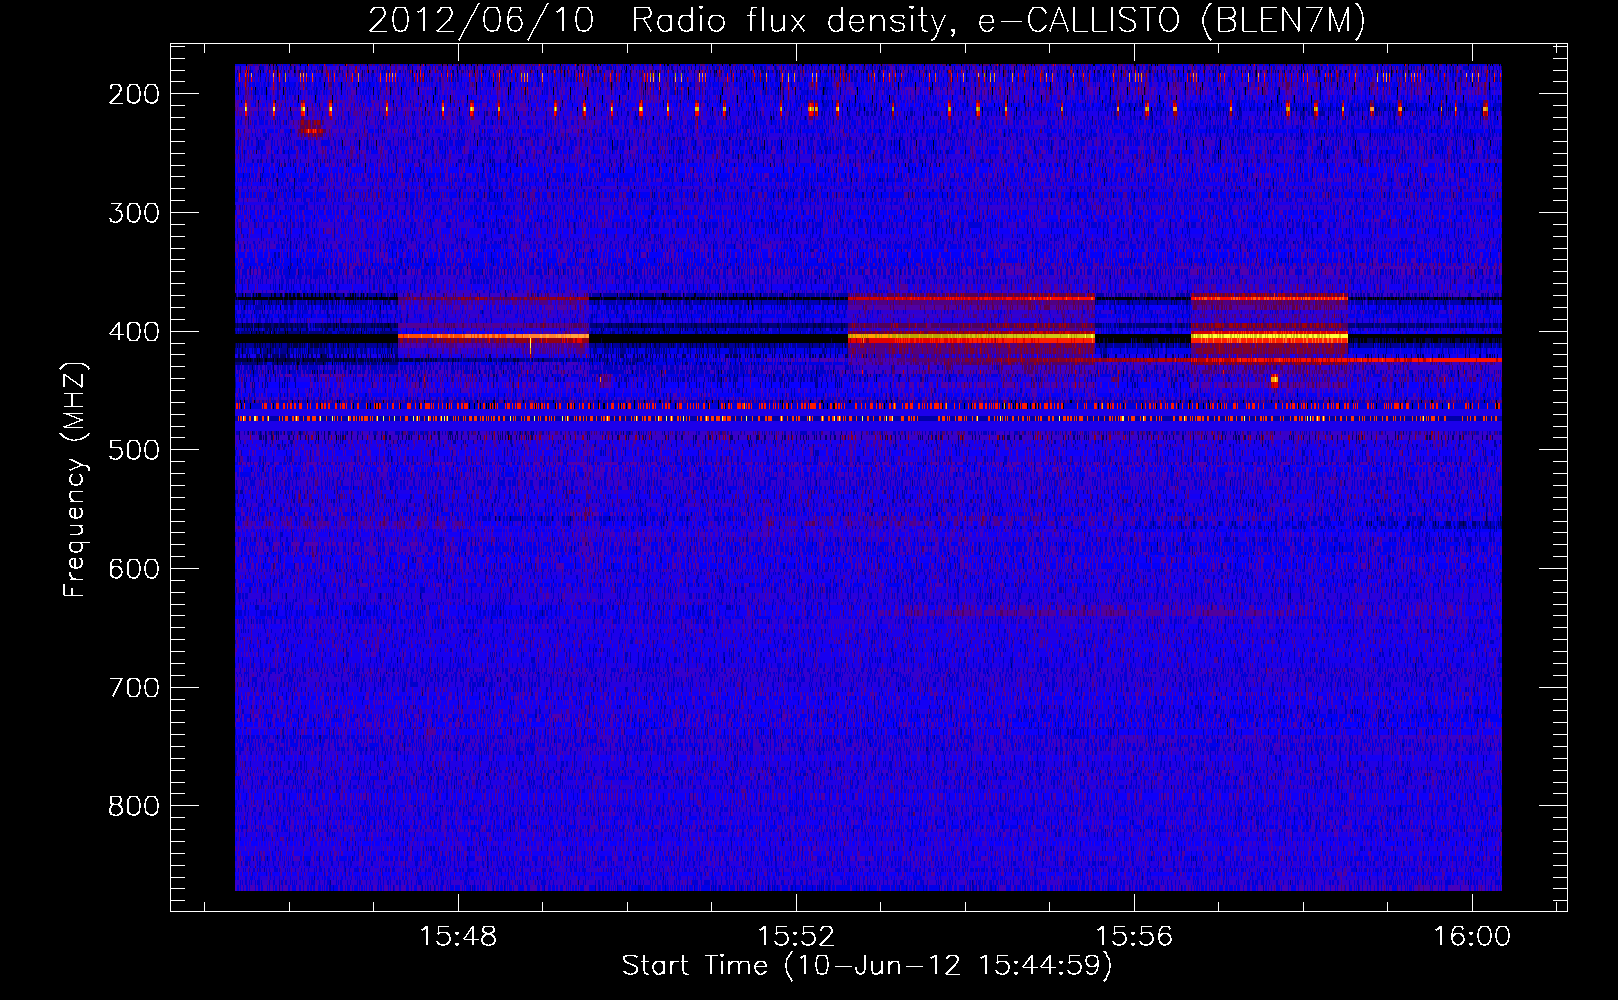Click the 600 frequency tick label
1618x1000 pixels.
[134, 569]
